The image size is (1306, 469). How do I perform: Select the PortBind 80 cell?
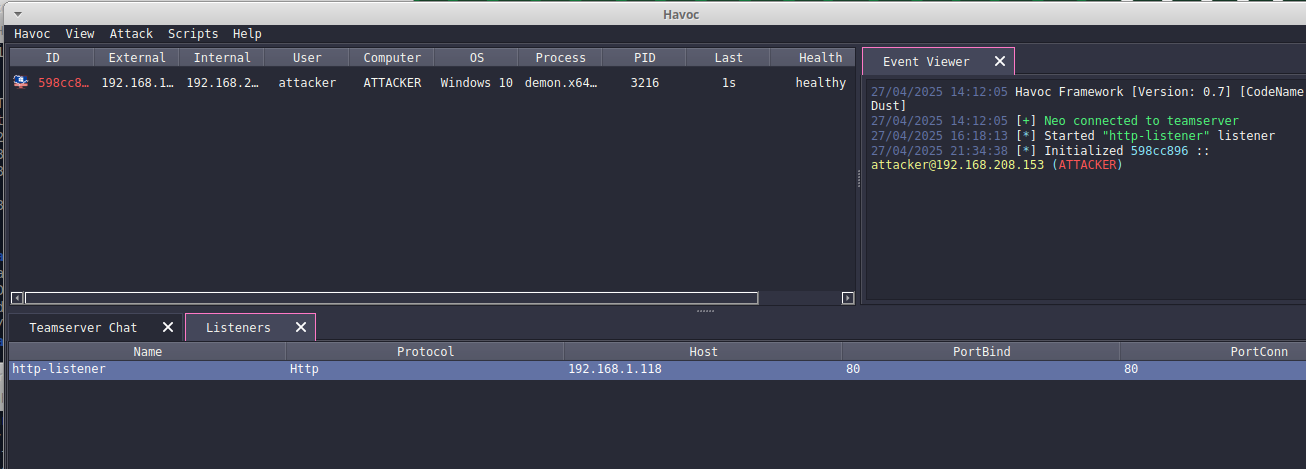(853, 369)
